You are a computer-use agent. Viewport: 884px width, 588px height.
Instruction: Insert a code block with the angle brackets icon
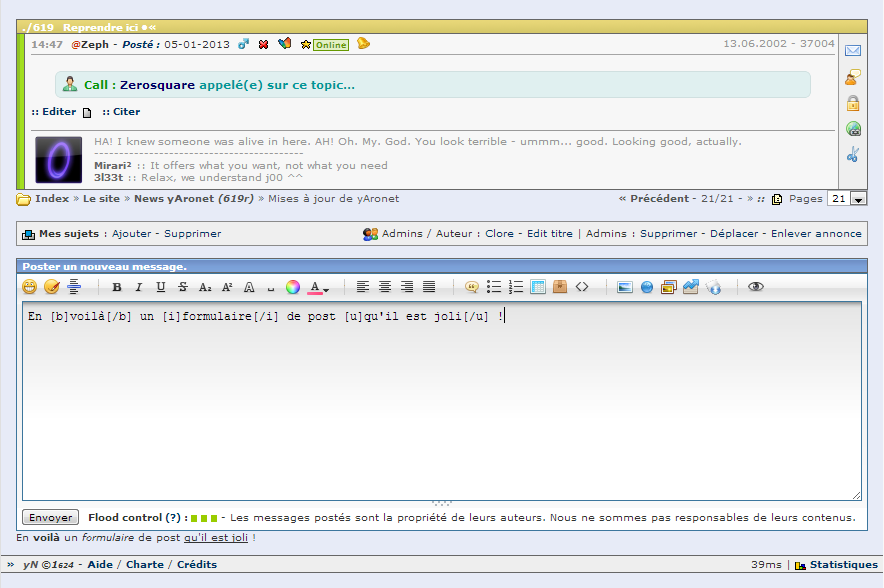point(582,287)
